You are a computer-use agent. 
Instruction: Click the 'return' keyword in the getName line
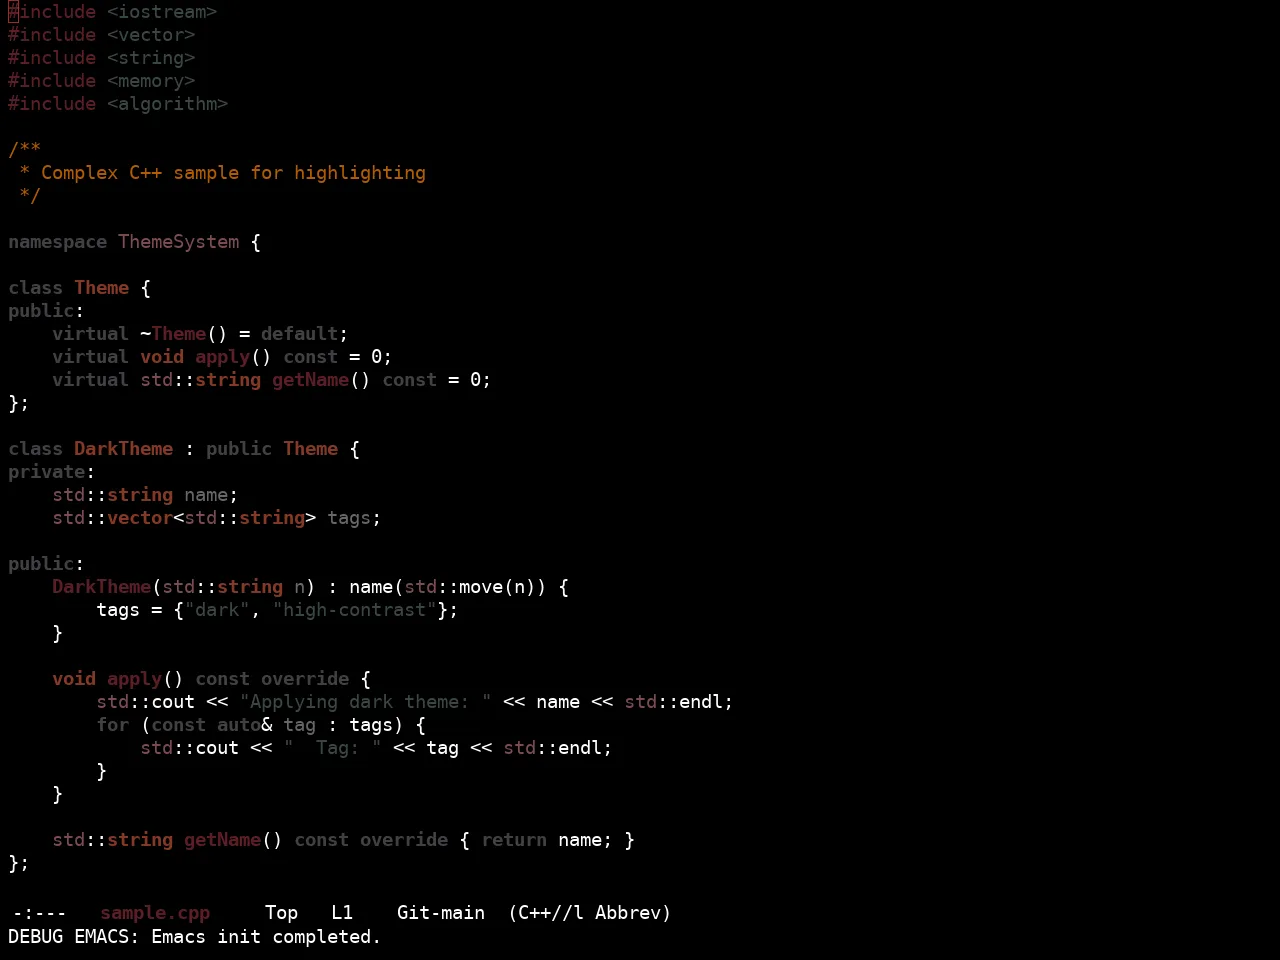click(515, 840)
